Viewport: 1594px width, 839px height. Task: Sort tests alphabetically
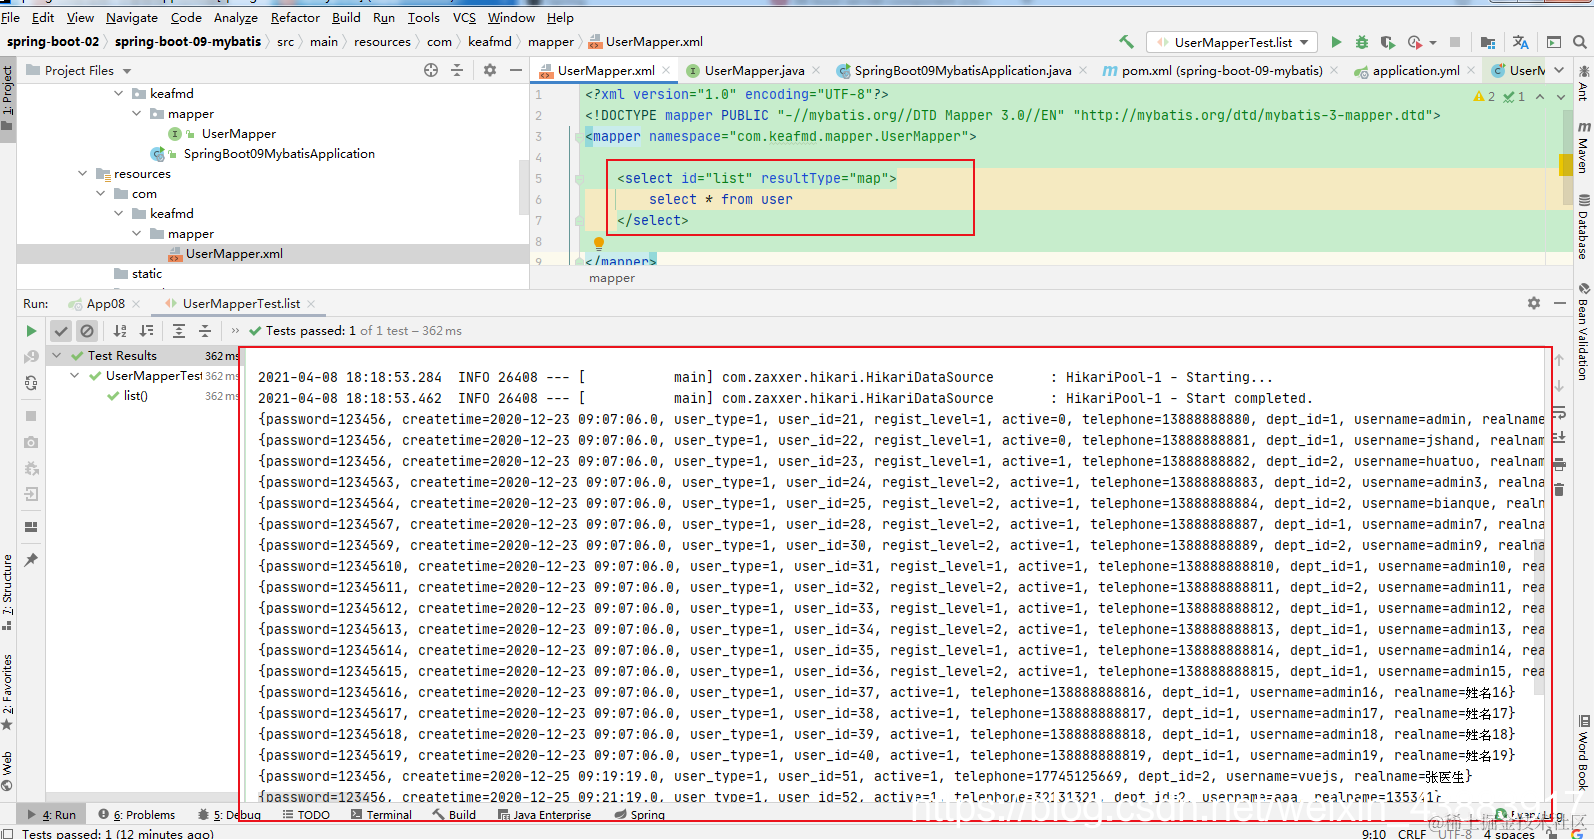point(120,331)
